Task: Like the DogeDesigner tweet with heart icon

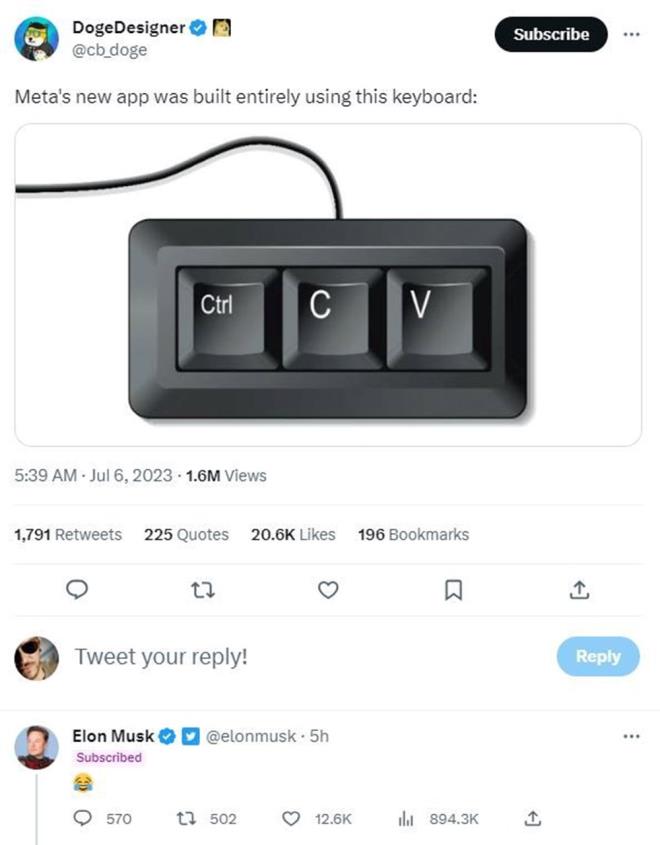Action: (x=327, y=591)
